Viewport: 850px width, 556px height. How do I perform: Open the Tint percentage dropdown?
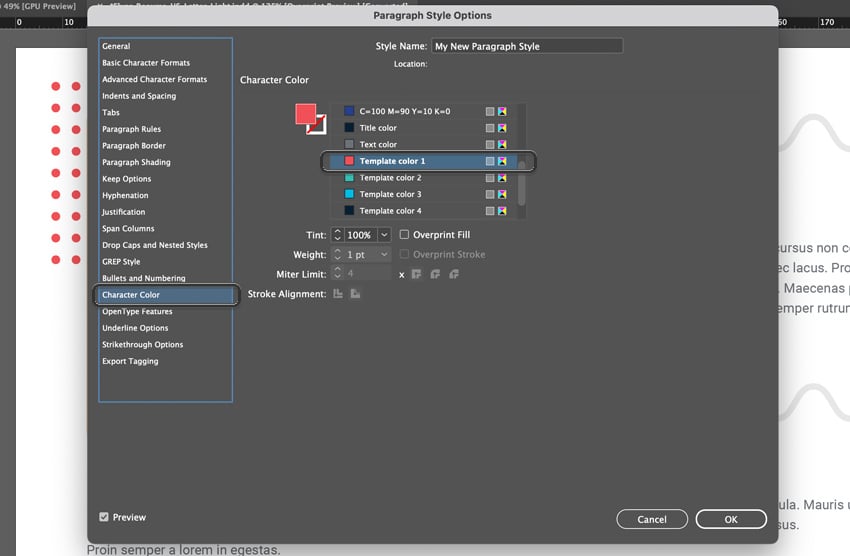tap(384, 235)
